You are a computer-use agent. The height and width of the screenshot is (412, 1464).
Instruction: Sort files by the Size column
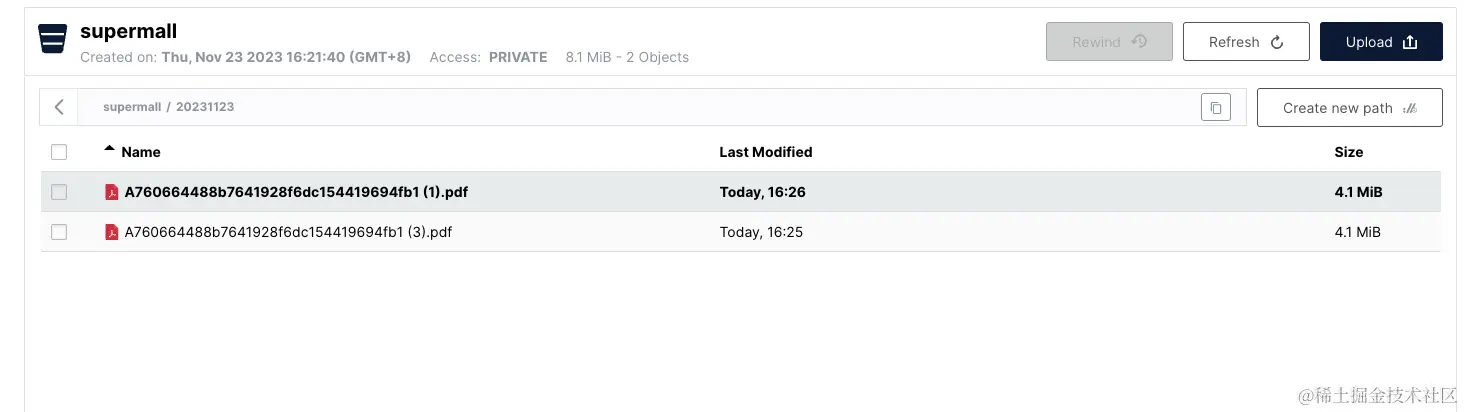click(x=1348, y=152)
